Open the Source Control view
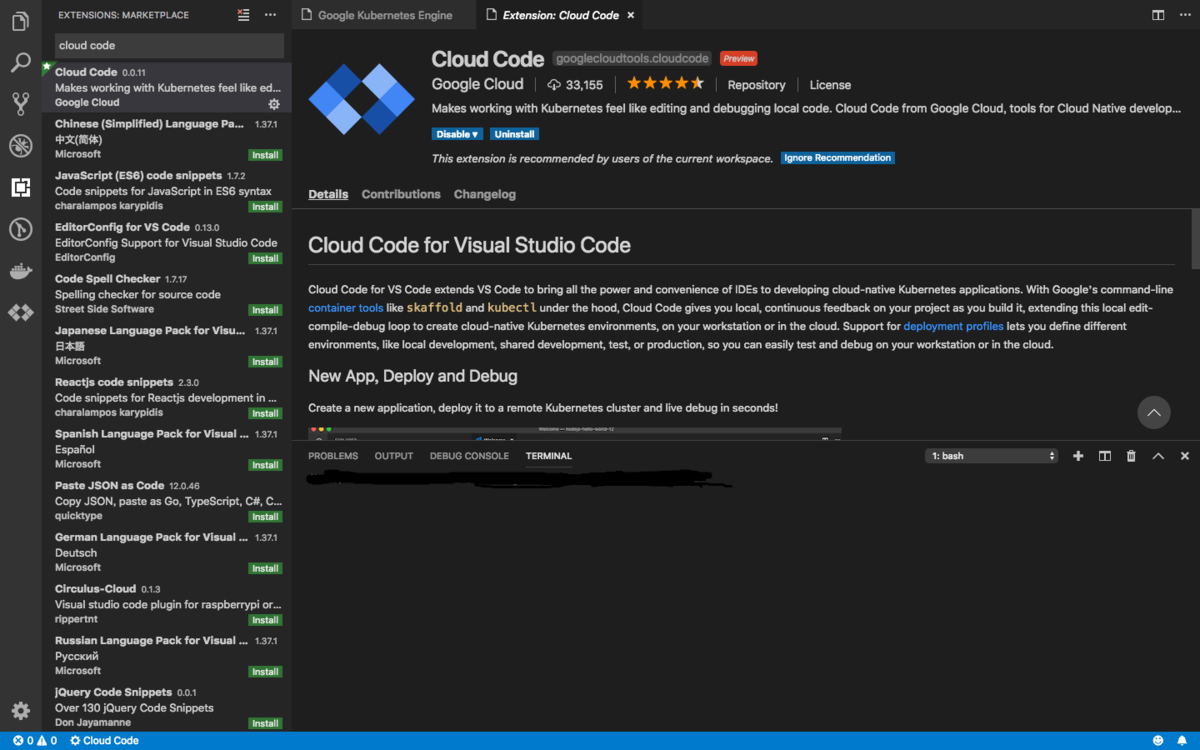 pos(20,104)
